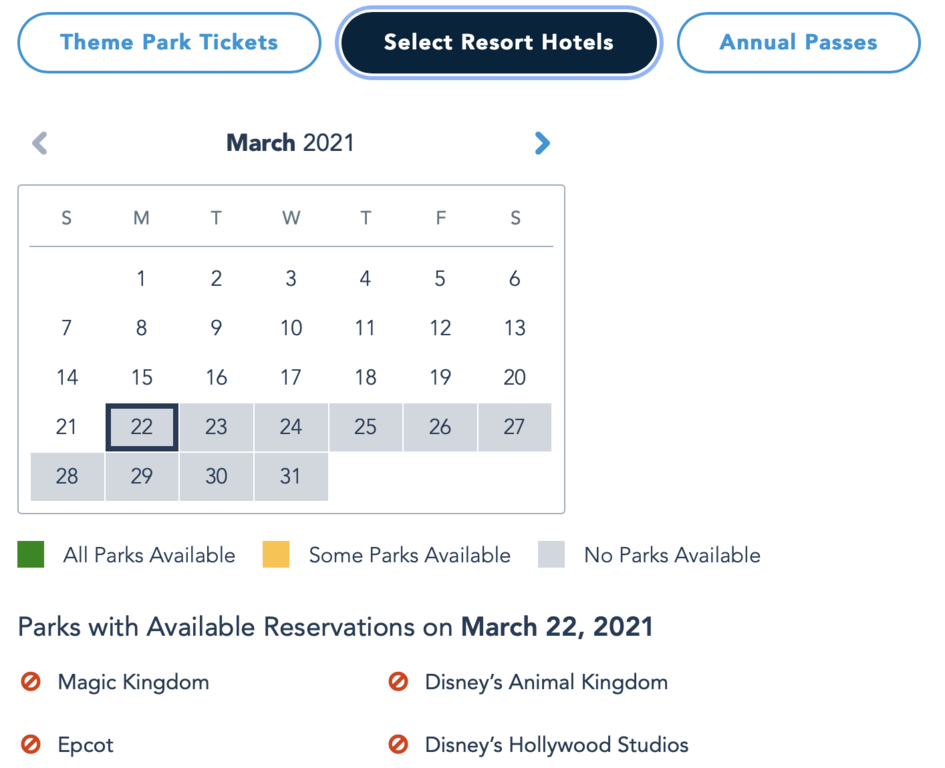Image resolution: width=945 pixels, height=768 pixels.
Task: Go to the previous month arrow
Action: click(x=40, y=143)
